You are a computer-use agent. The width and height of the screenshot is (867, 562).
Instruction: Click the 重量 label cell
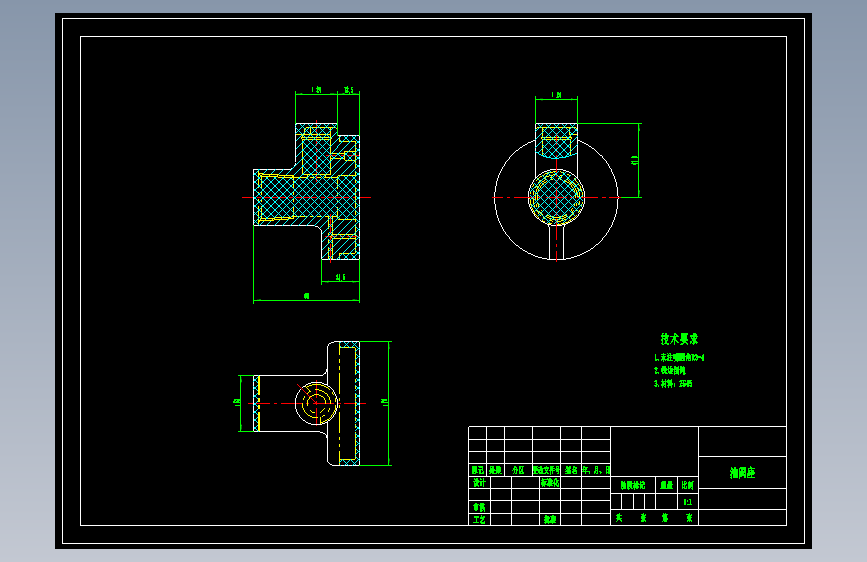[x=666, y=485]
